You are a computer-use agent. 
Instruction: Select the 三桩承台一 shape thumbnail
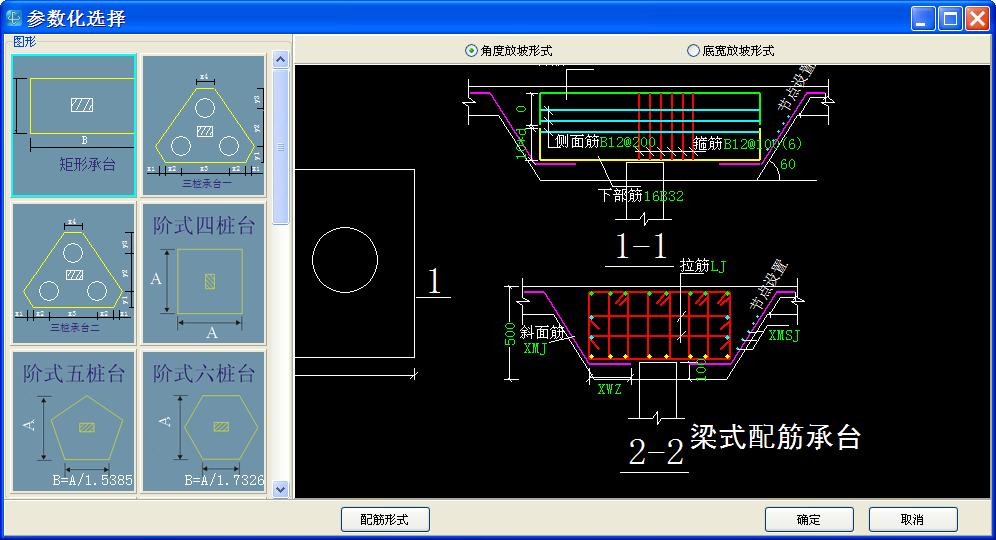(204, 125)
